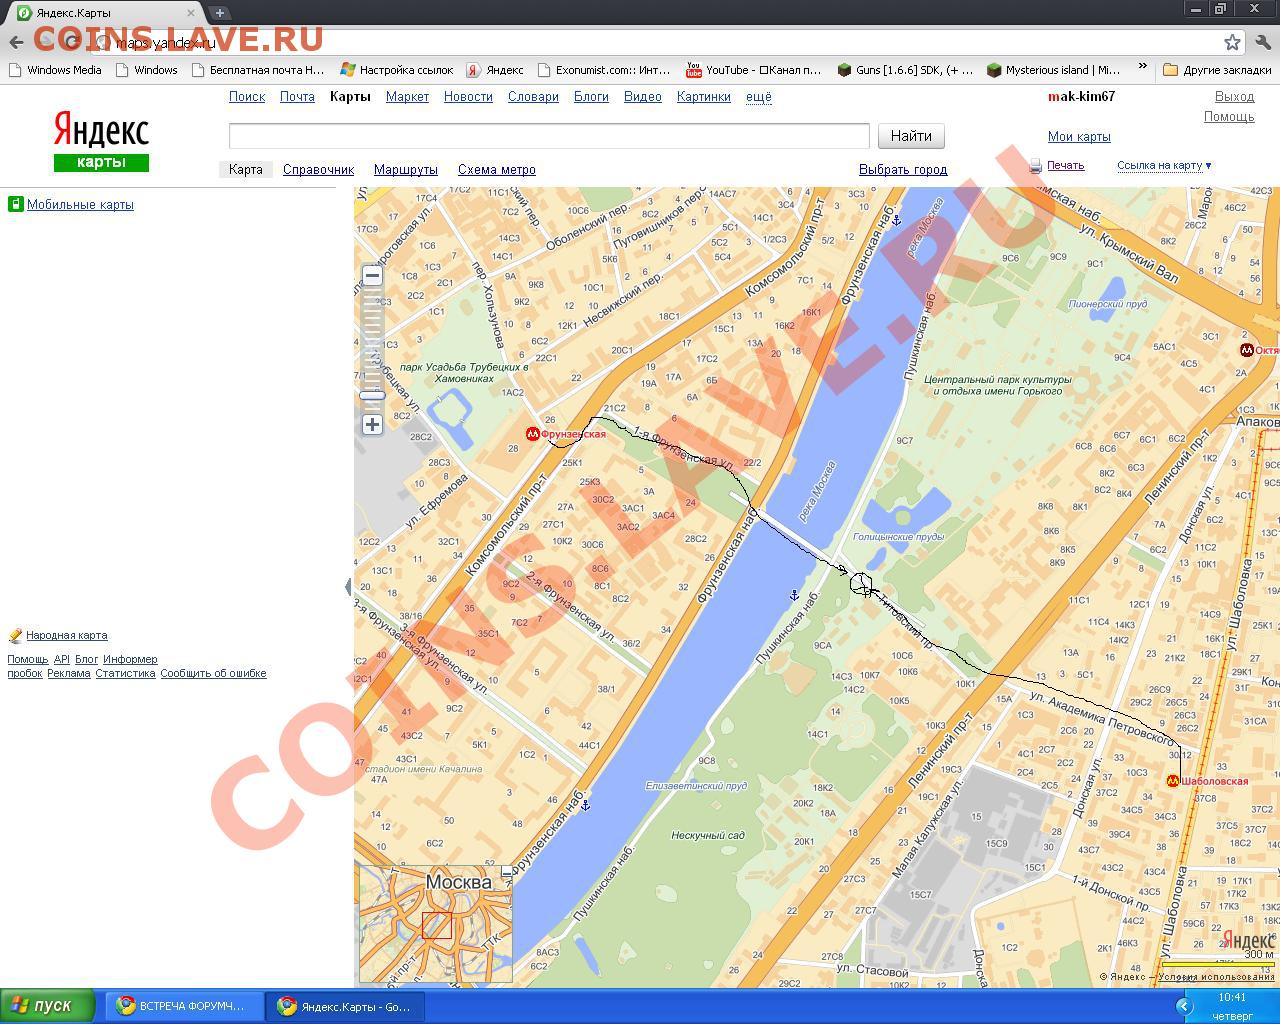Open the Бесплатная почта bookmark

pyautogui.click(x=258, y=70)
